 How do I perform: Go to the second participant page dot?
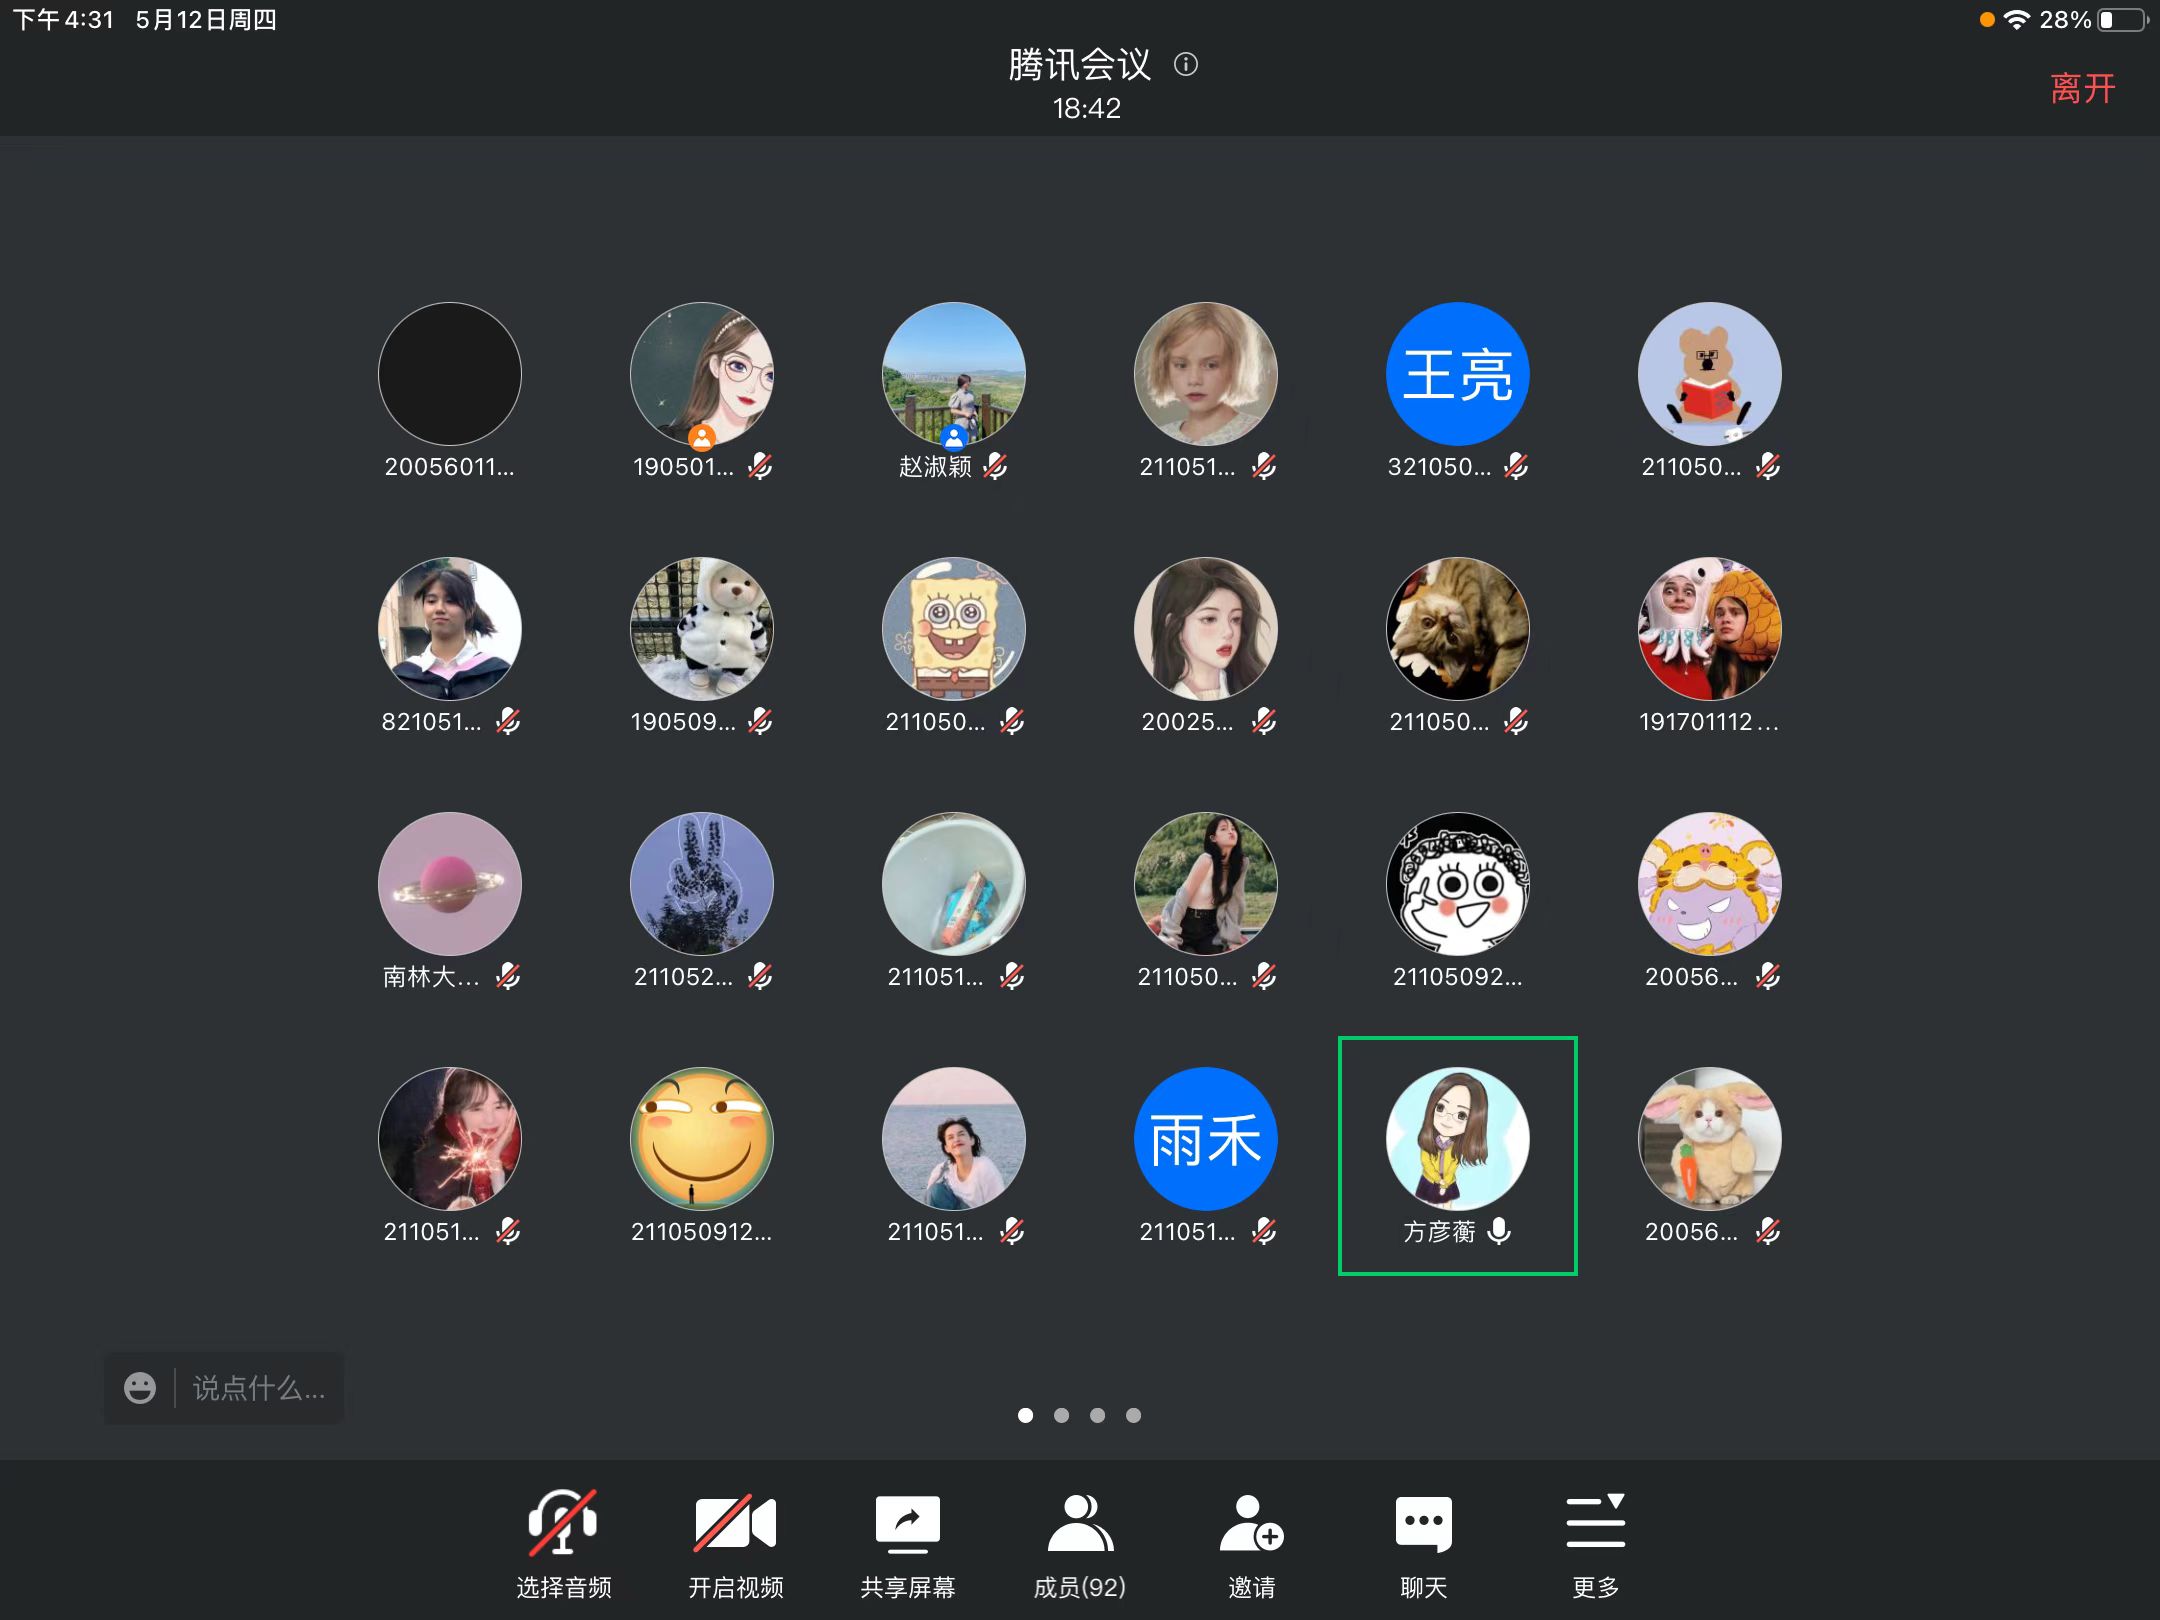(x=1061, y=1415)
